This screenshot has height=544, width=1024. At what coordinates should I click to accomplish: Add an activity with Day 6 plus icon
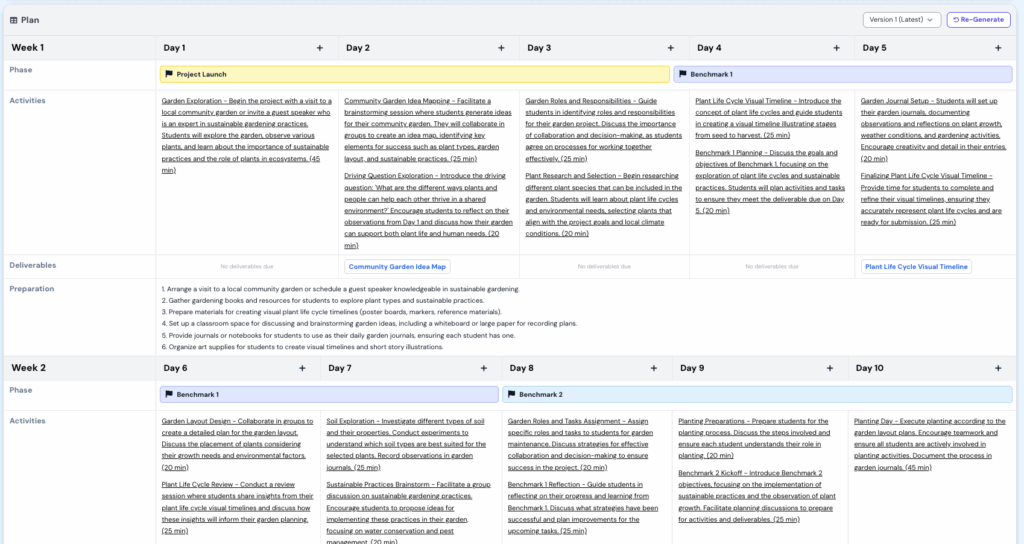coord(302,368)
